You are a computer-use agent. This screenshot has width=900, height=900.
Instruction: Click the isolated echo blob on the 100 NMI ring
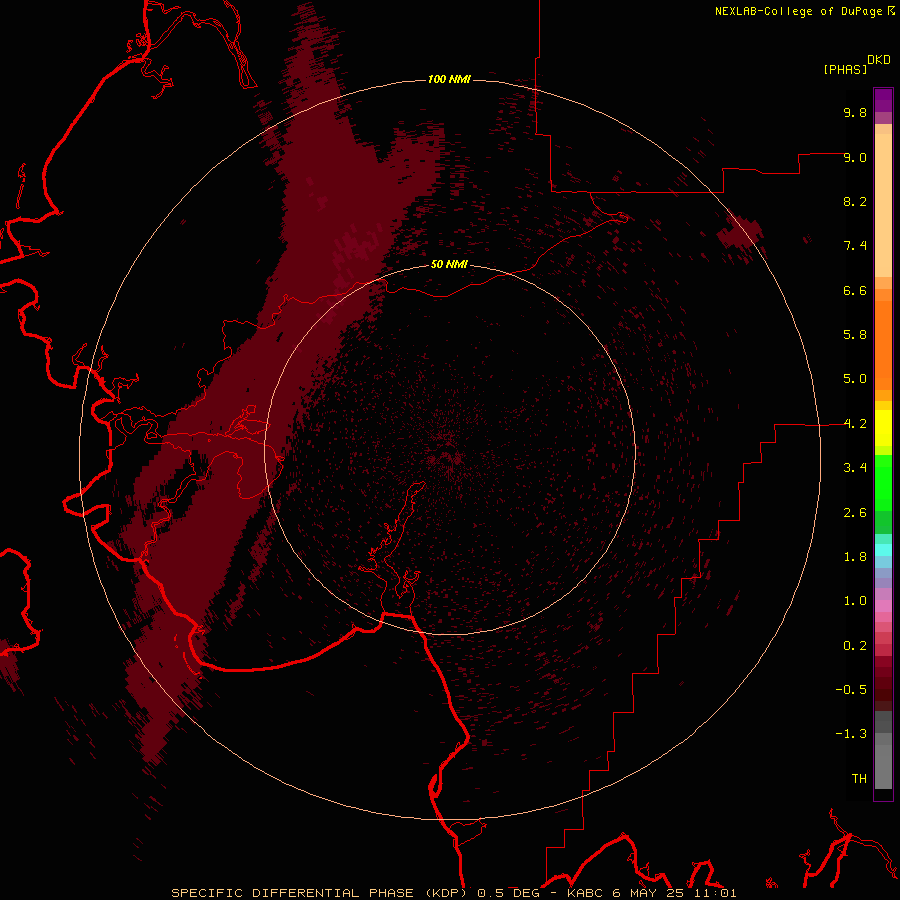742,231
